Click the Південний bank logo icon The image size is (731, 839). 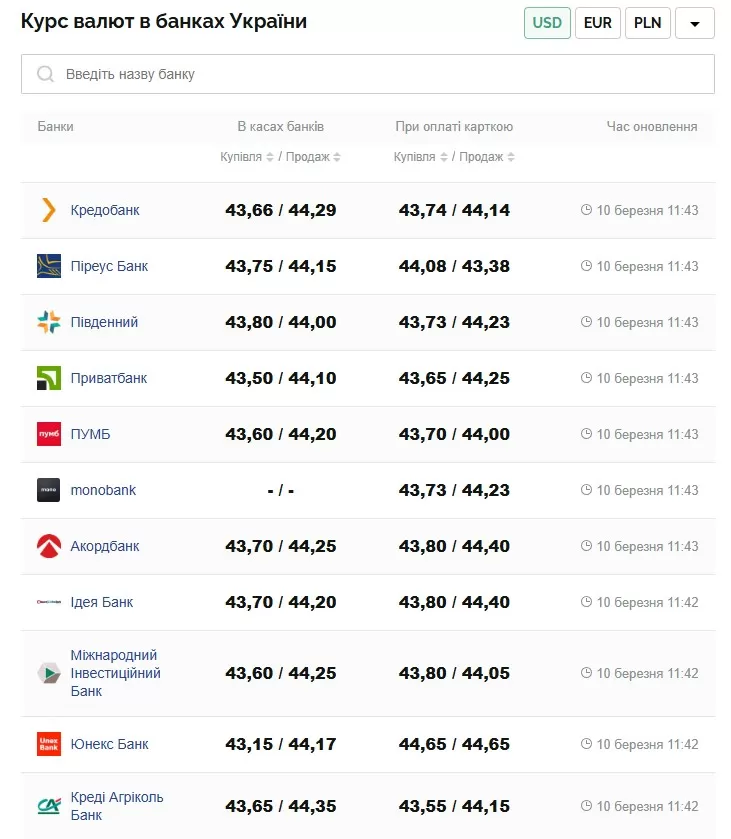coord(49,322)
